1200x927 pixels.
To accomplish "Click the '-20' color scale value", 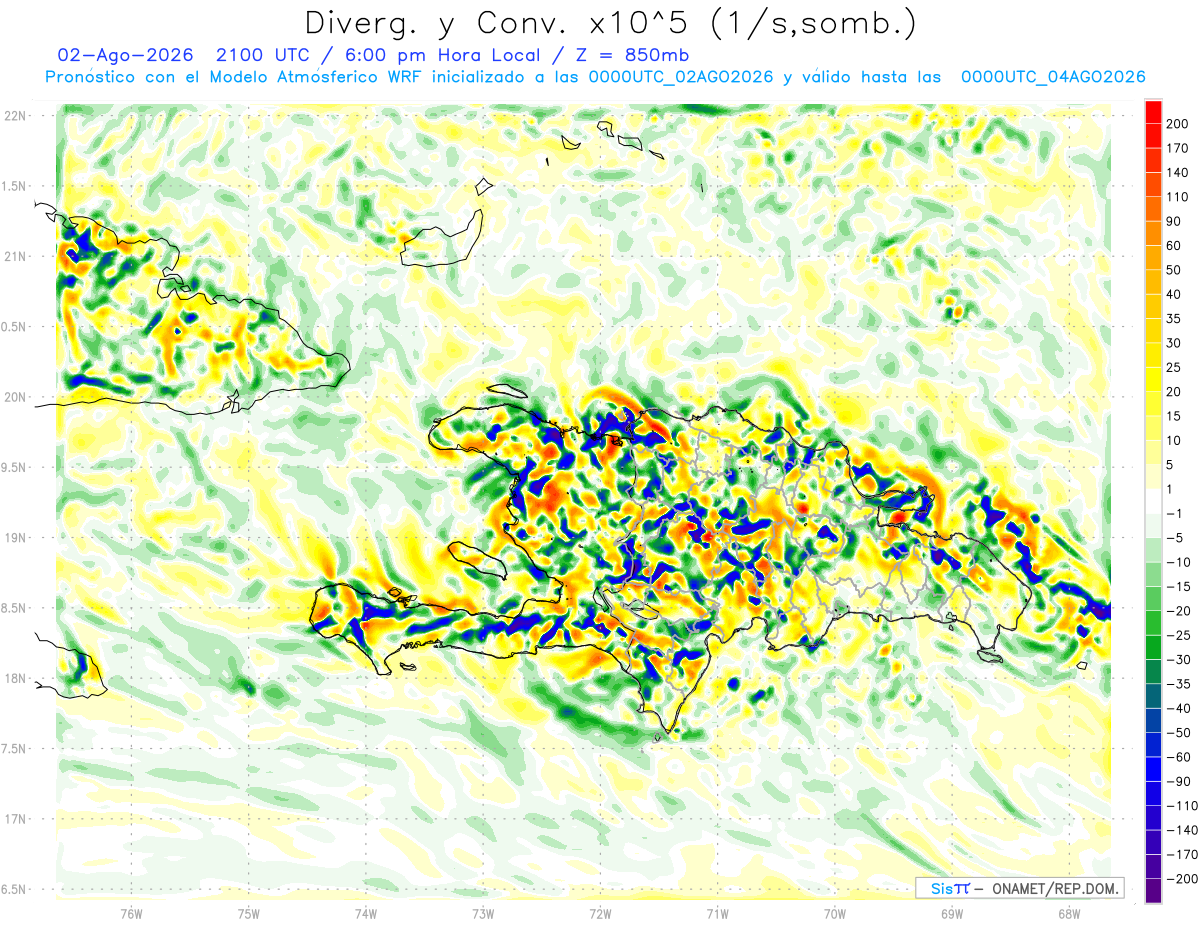I will 1180,611.
